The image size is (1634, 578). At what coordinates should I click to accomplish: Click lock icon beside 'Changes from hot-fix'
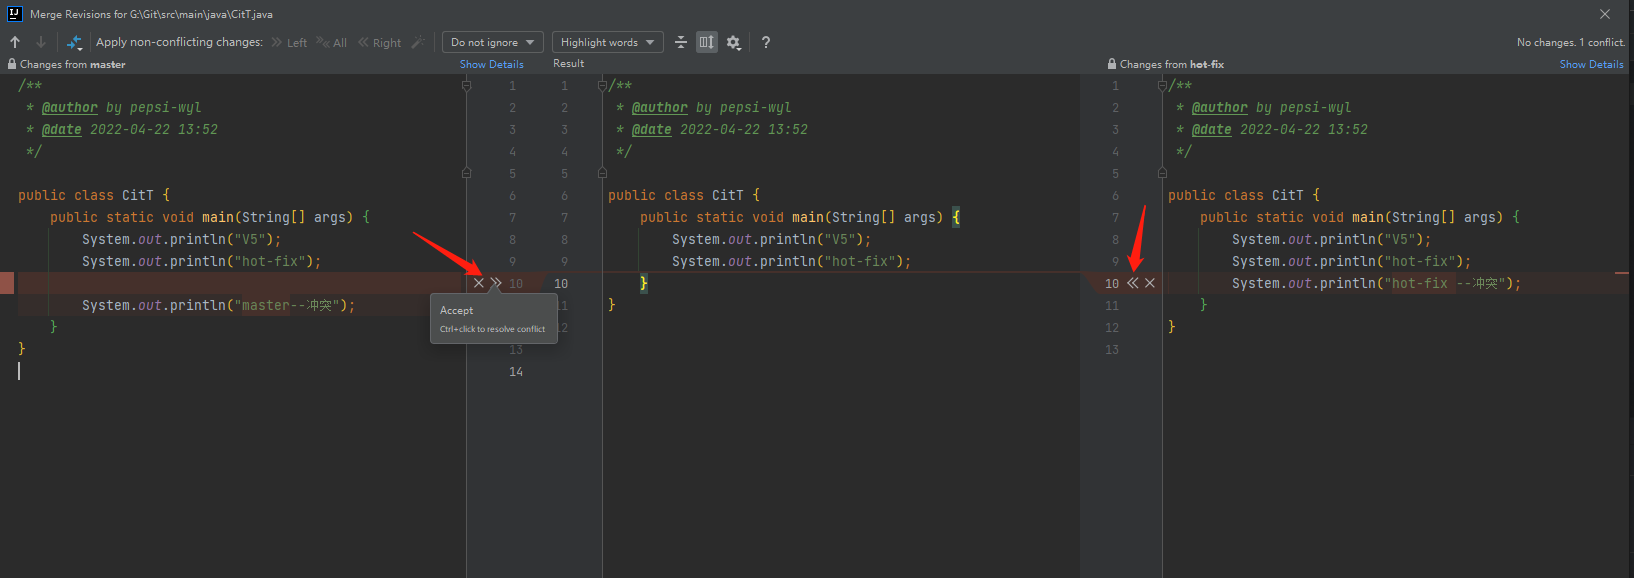click(1112, 64)
